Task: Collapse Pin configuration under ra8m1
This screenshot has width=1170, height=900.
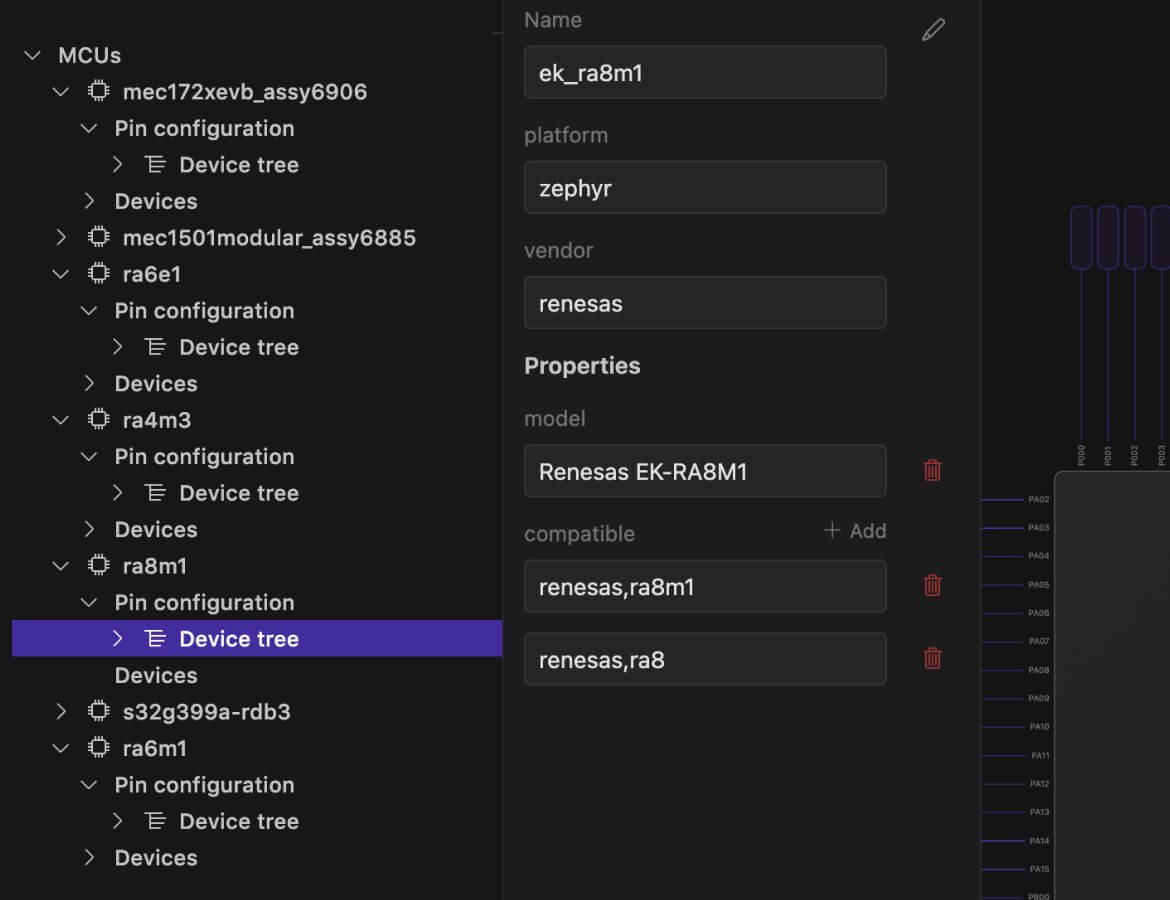Action: (x=89, y=602)
